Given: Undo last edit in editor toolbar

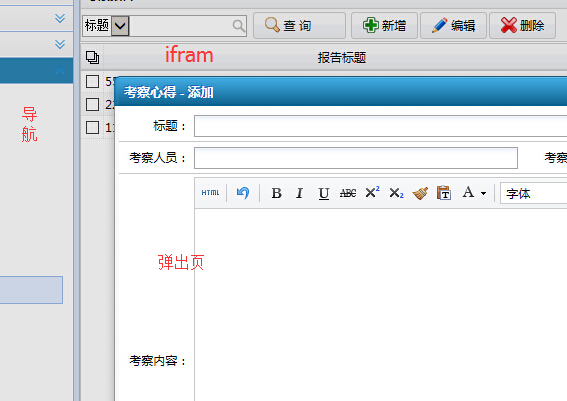Looking at the screenshot, I should (243, 193).
